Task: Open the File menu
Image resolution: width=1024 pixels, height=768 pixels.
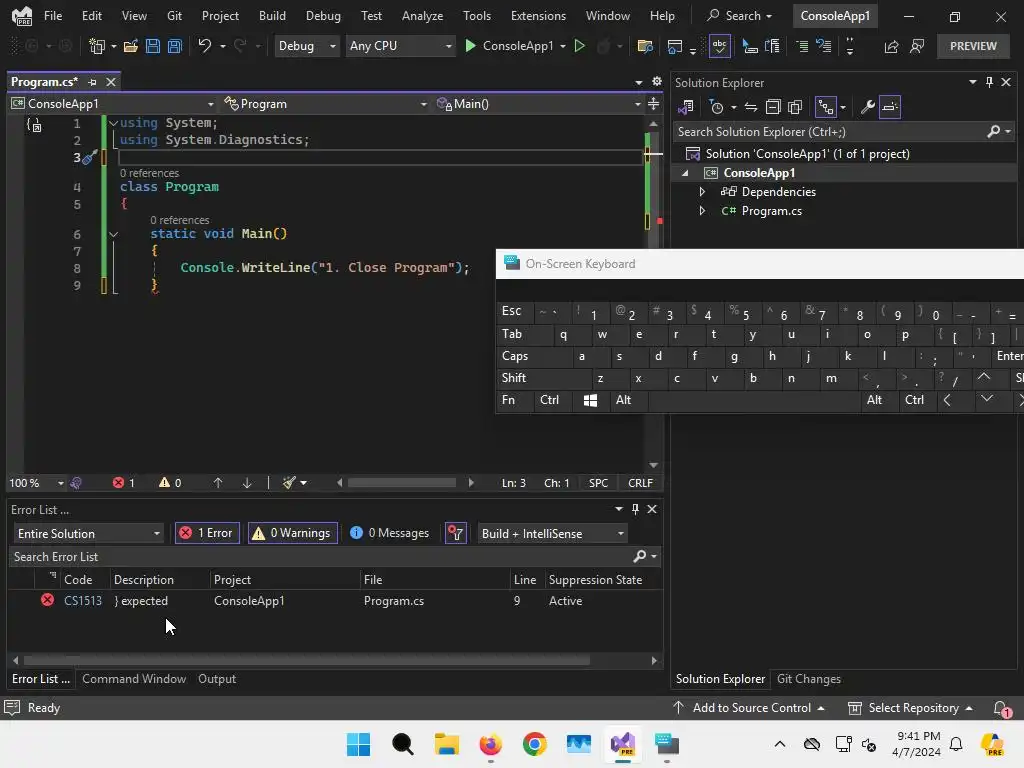Action: coord(53,16)
